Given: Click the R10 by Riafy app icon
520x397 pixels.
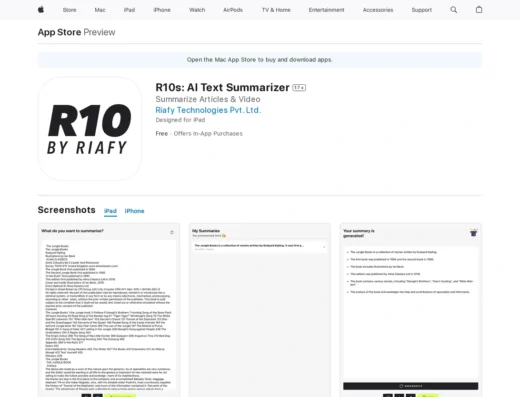Looking at the screenshot, I should tap(90, 129).
